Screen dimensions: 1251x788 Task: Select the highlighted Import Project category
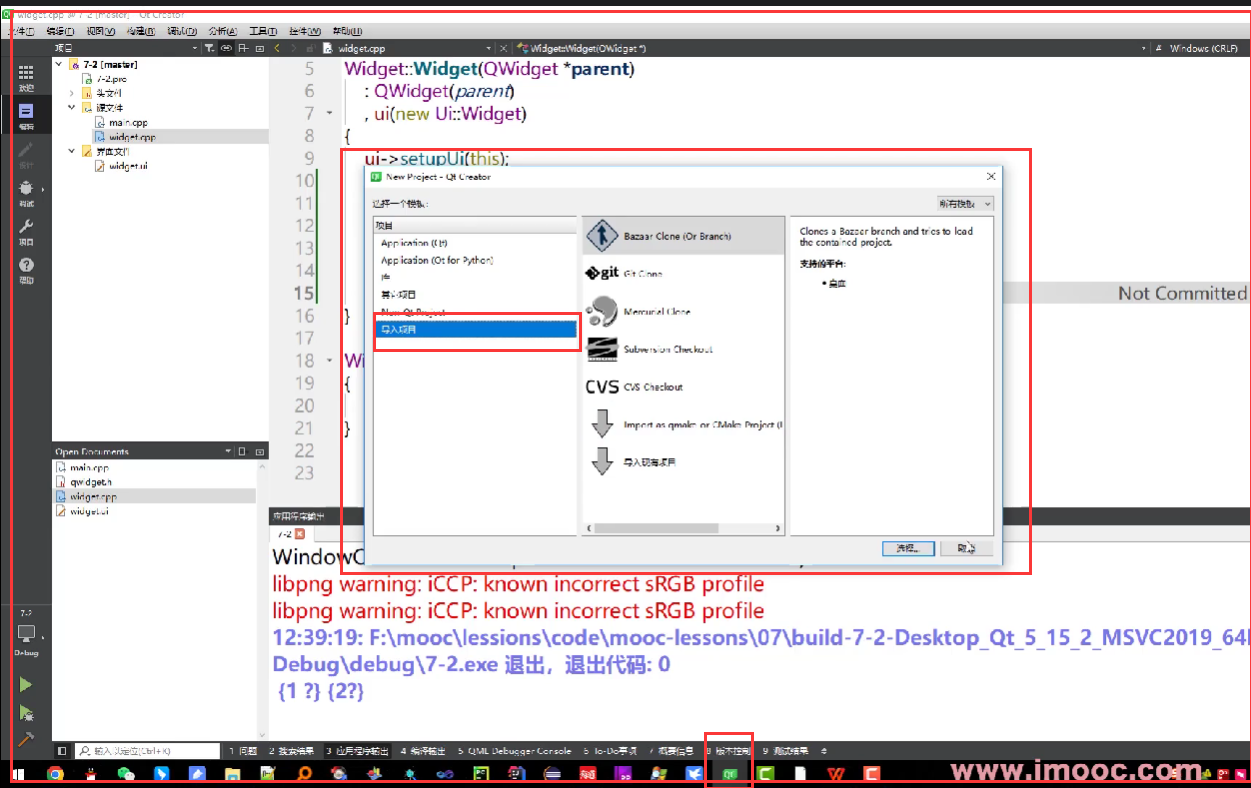pyautogui.click(x=475, y=328)
